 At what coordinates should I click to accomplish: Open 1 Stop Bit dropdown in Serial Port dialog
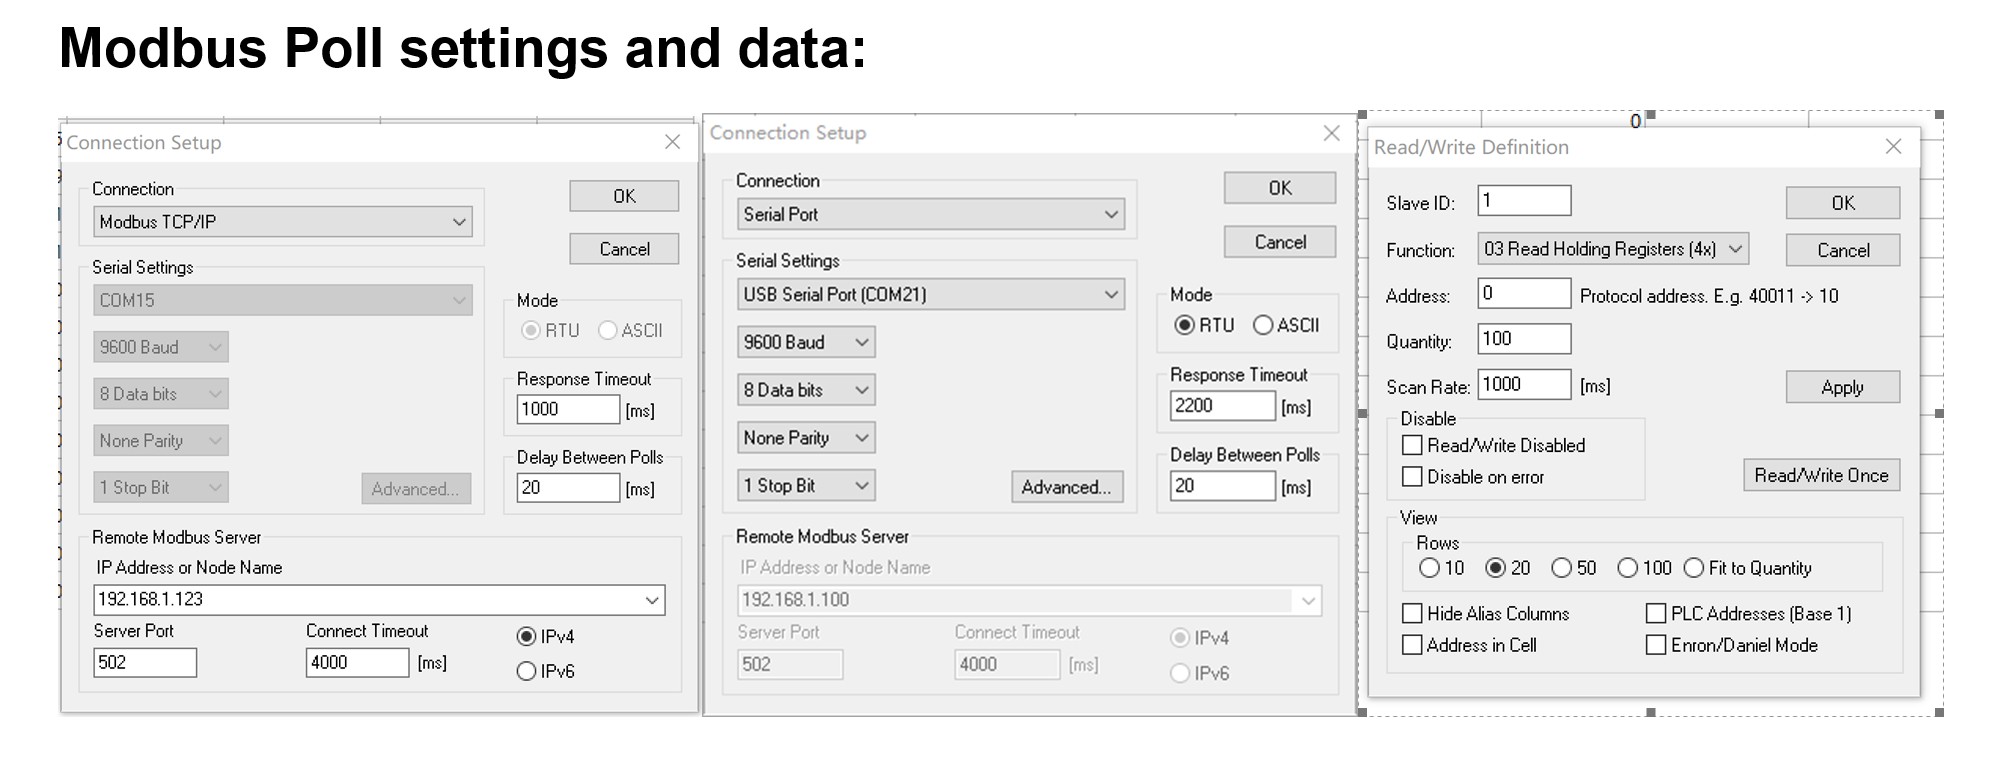tap(806, 486)
